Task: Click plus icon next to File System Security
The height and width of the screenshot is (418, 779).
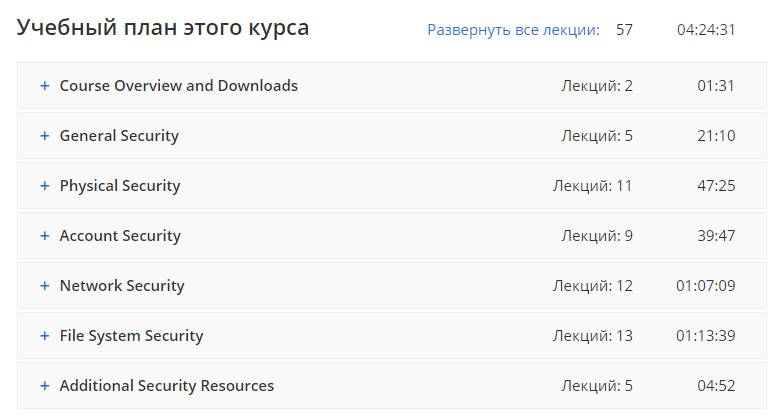Action: pos(44,336)
